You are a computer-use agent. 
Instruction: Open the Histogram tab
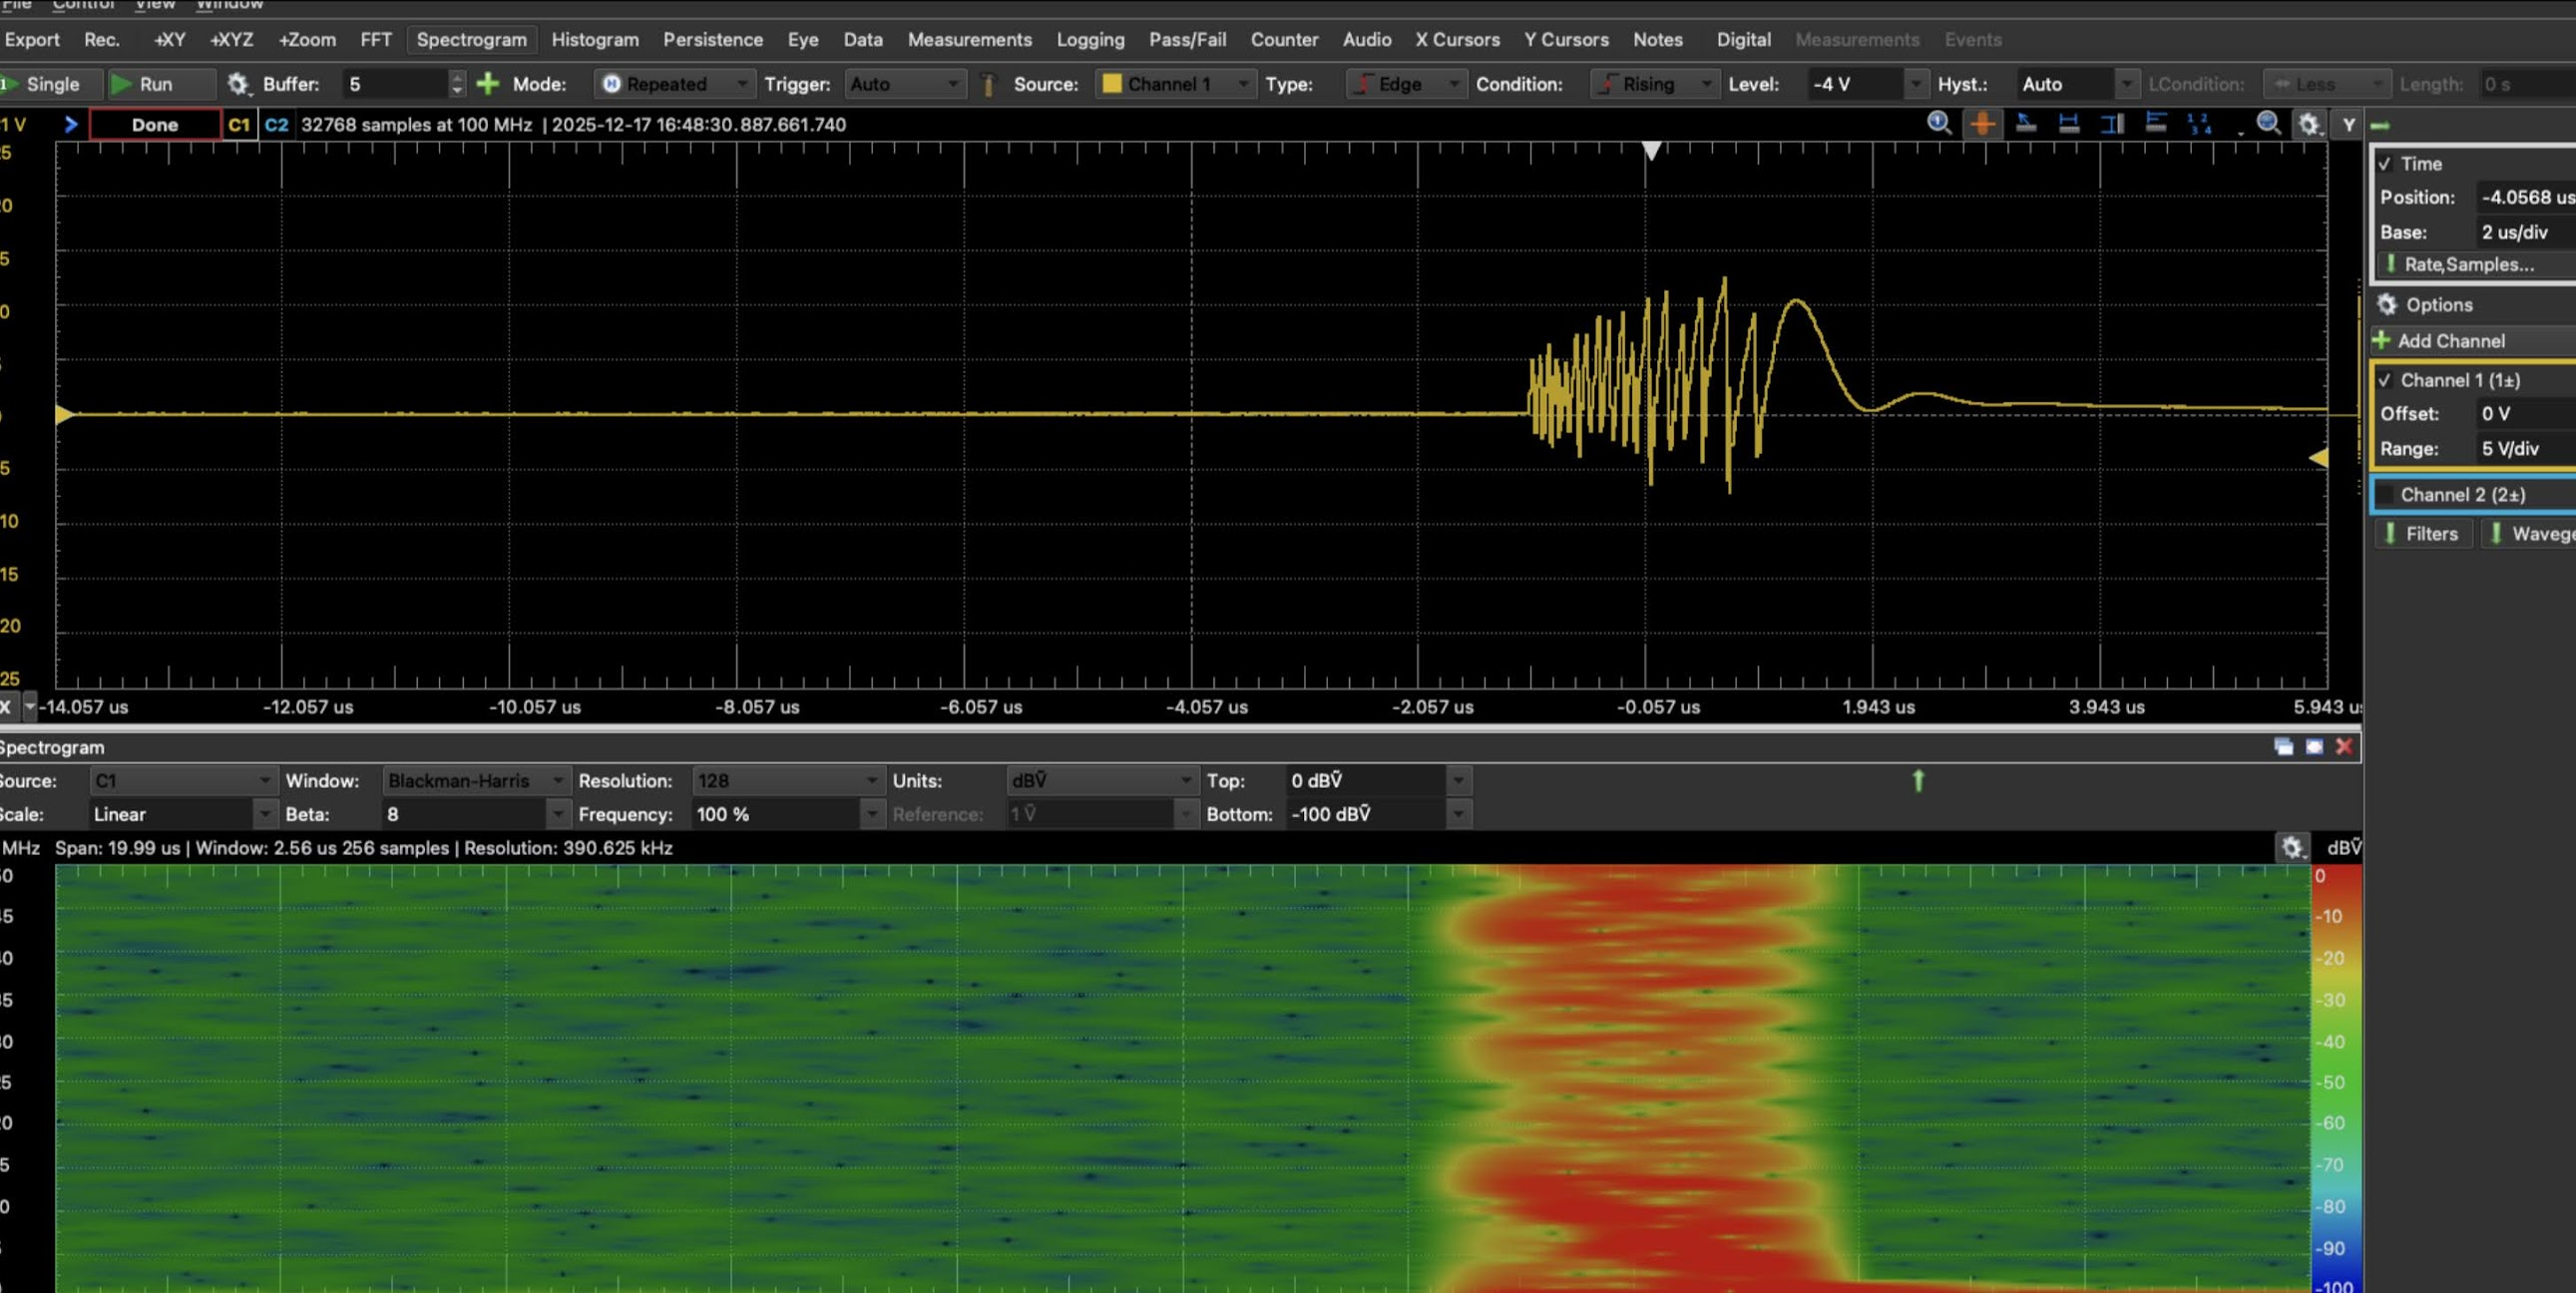coord(594,40)
